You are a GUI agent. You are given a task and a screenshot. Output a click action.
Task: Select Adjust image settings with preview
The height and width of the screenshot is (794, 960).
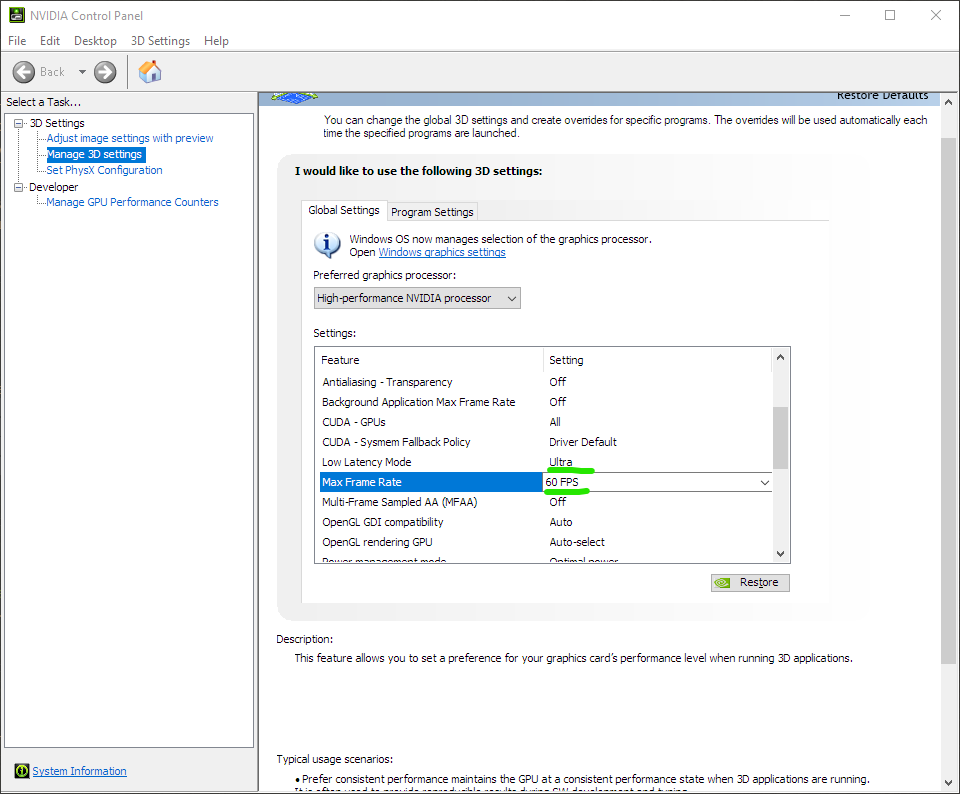[x=130, y=138]
